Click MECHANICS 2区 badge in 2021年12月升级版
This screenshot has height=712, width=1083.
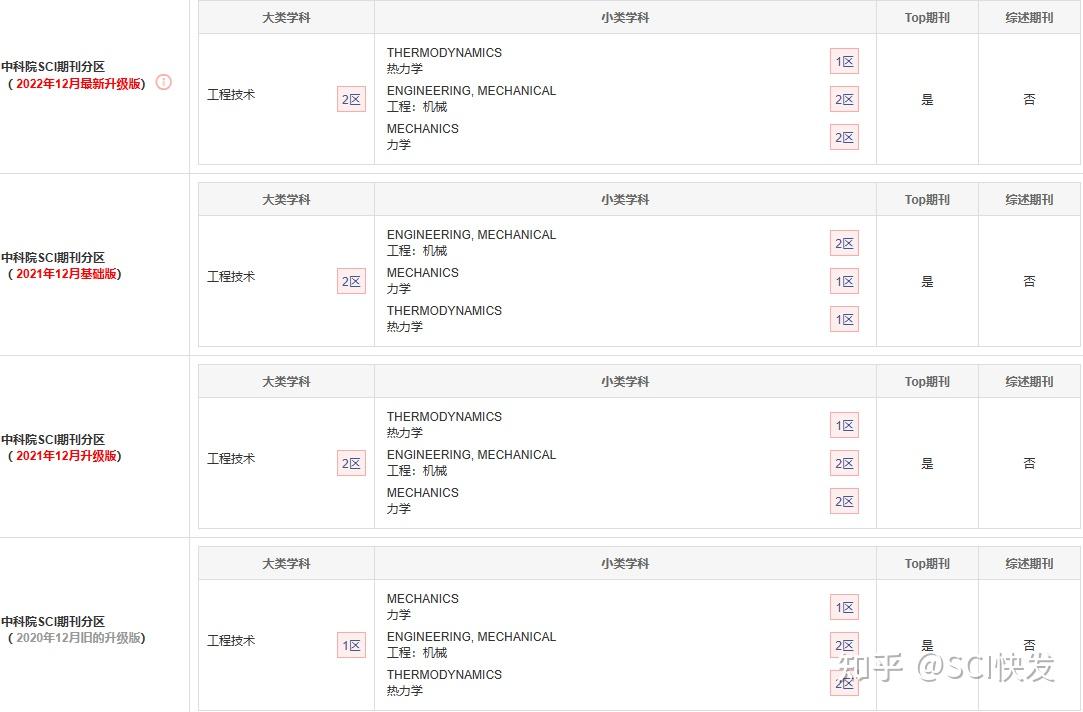[844, 501]
